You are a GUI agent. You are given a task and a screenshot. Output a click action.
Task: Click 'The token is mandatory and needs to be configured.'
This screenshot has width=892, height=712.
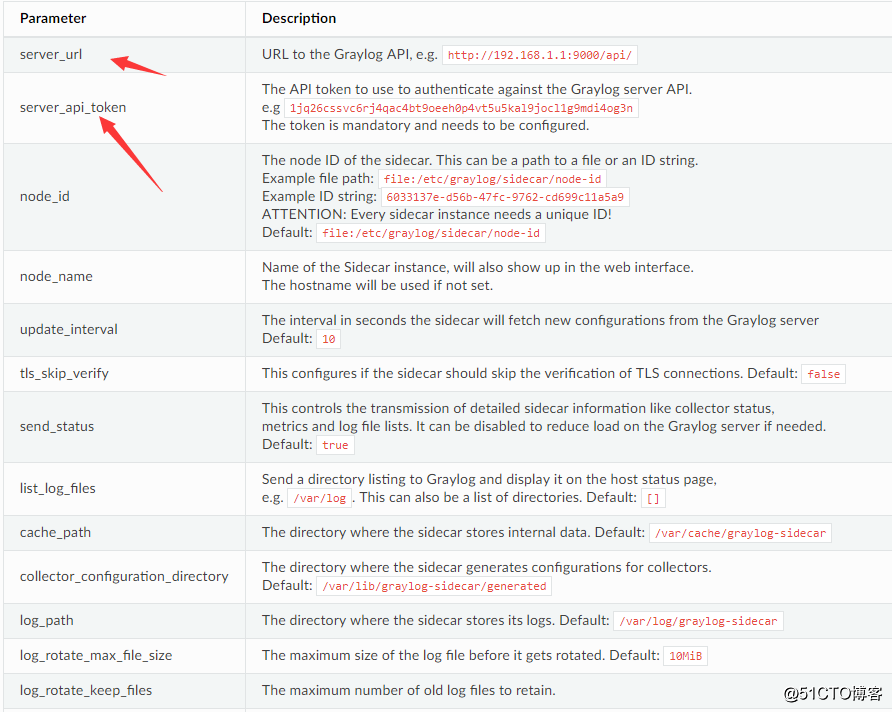(426, 125)
